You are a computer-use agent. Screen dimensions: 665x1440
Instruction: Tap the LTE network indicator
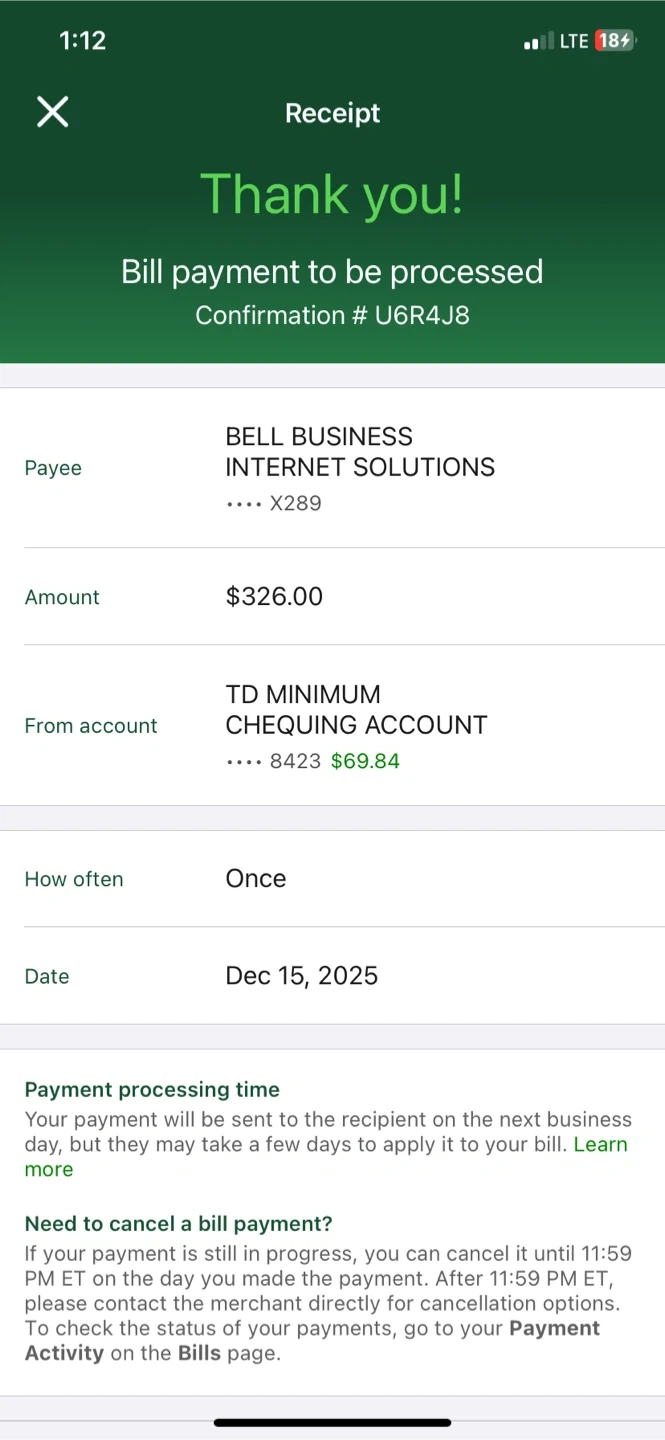(x=574, y=41)
